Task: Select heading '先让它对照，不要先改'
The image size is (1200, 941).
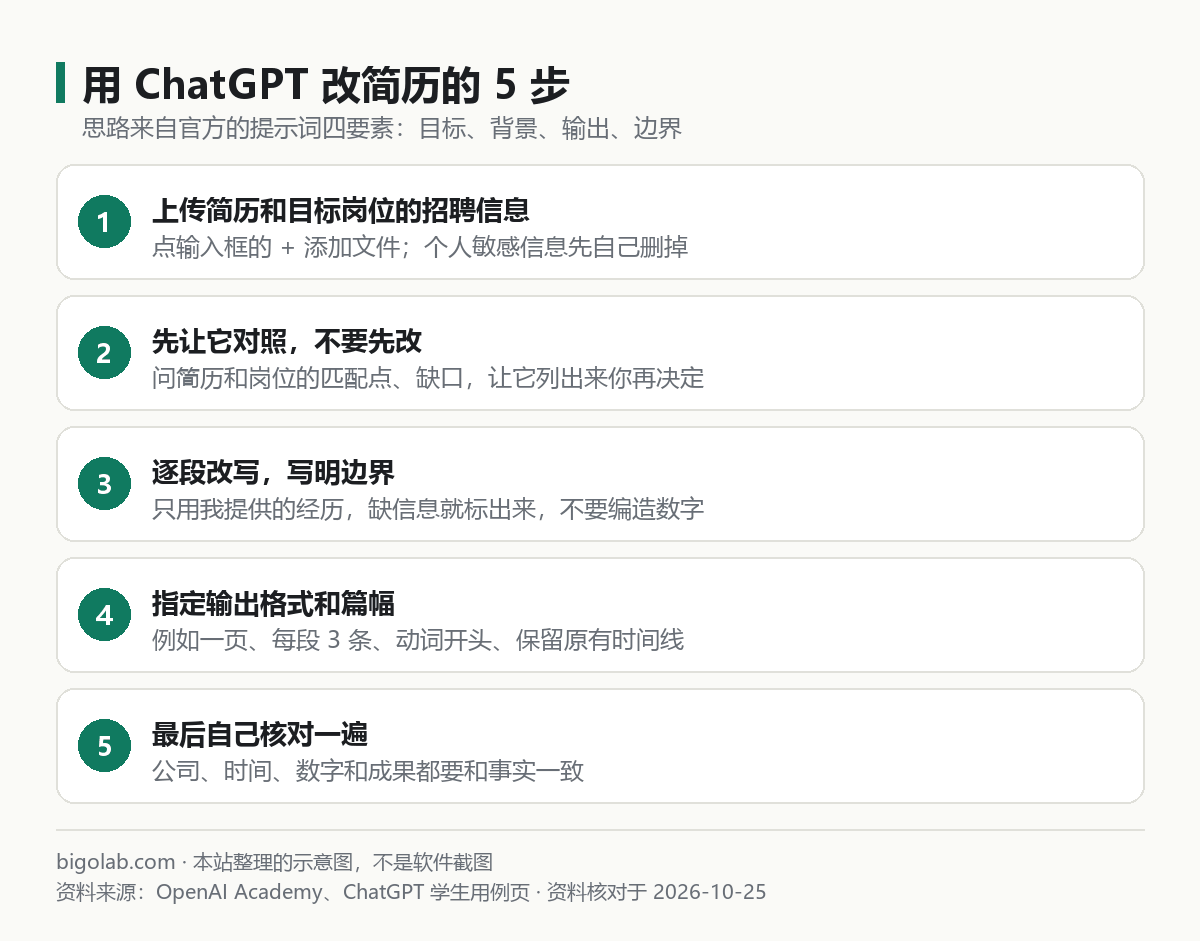Action: click(287, 342)
